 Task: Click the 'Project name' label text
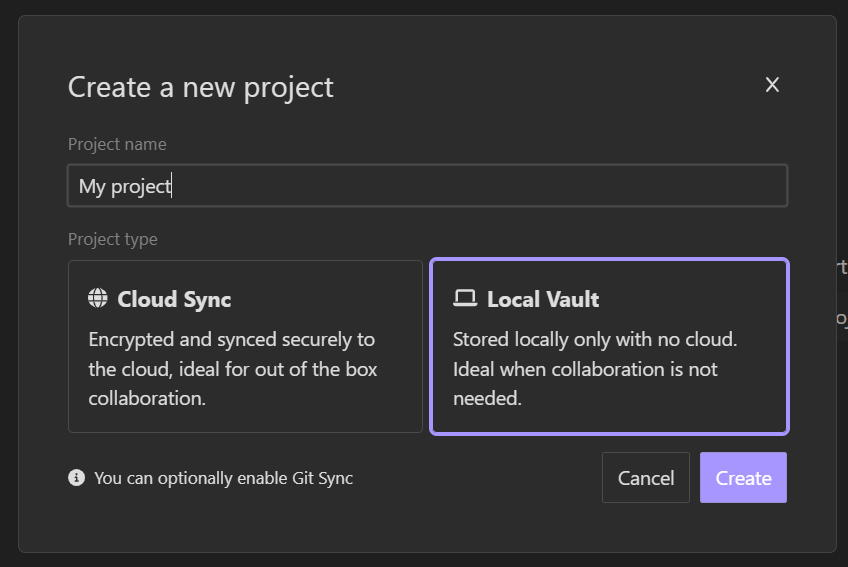point(117,144)
